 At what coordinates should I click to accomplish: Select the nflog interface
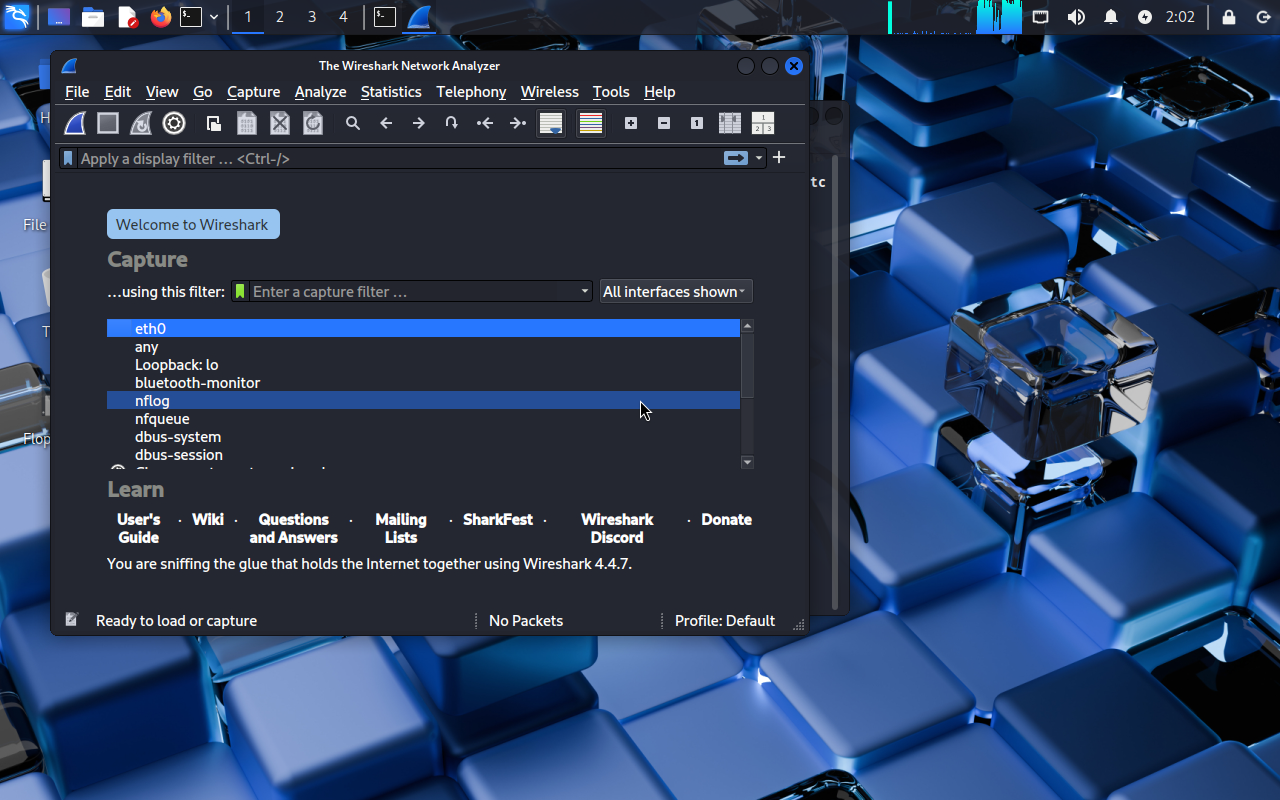pyautogui.click(x=423, y=400)
